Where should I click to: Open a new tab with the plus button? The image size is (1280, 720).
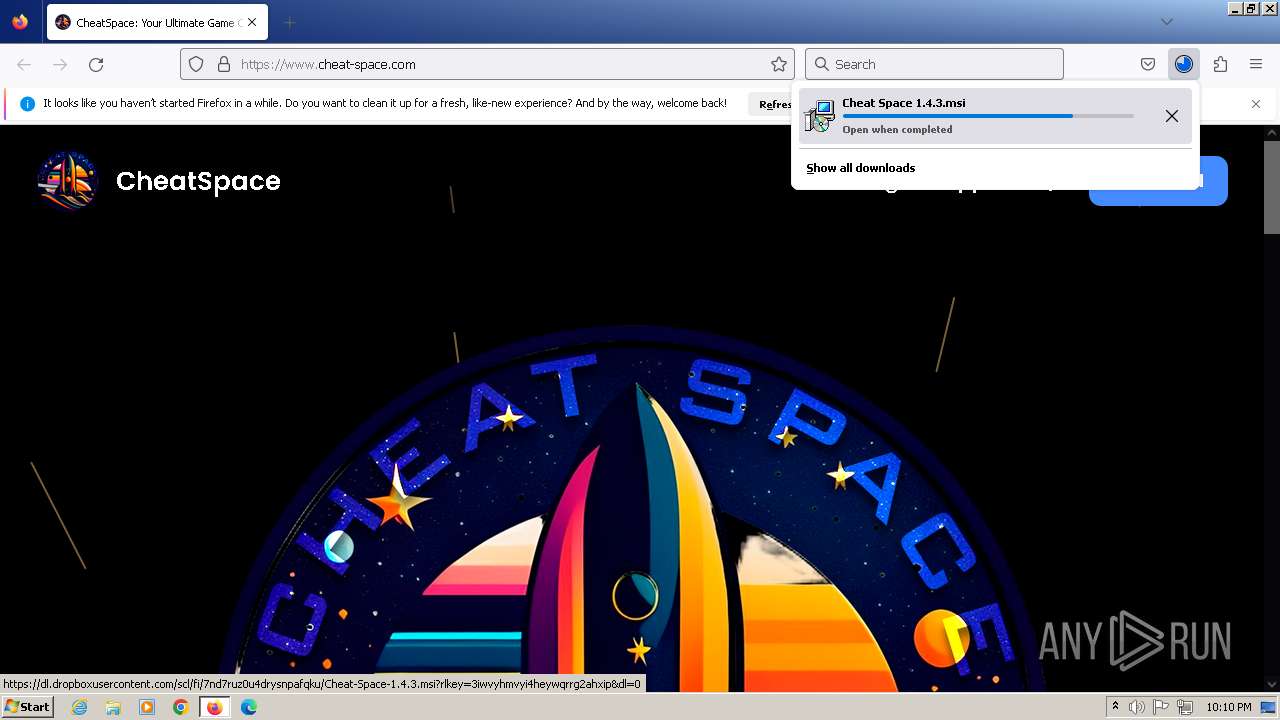[289, 22]
